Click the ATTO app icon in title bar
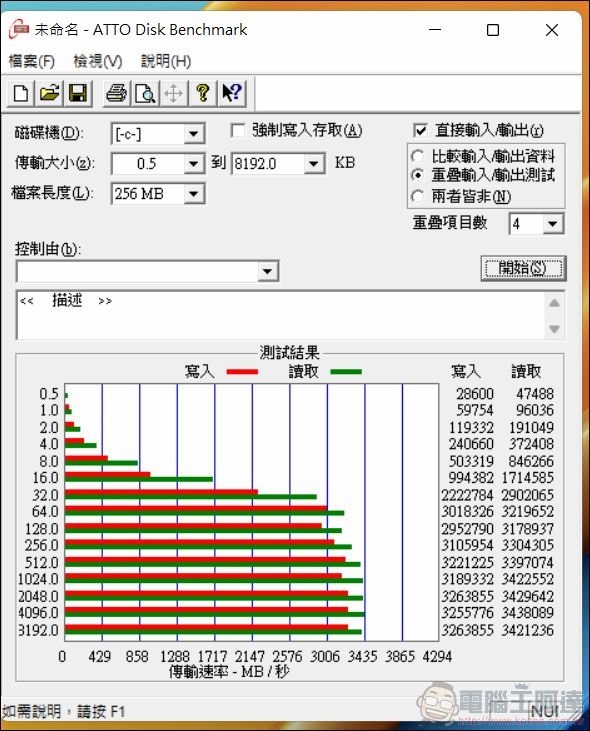The height and width of the screenshot is (731, 590). tap(19, 29)
